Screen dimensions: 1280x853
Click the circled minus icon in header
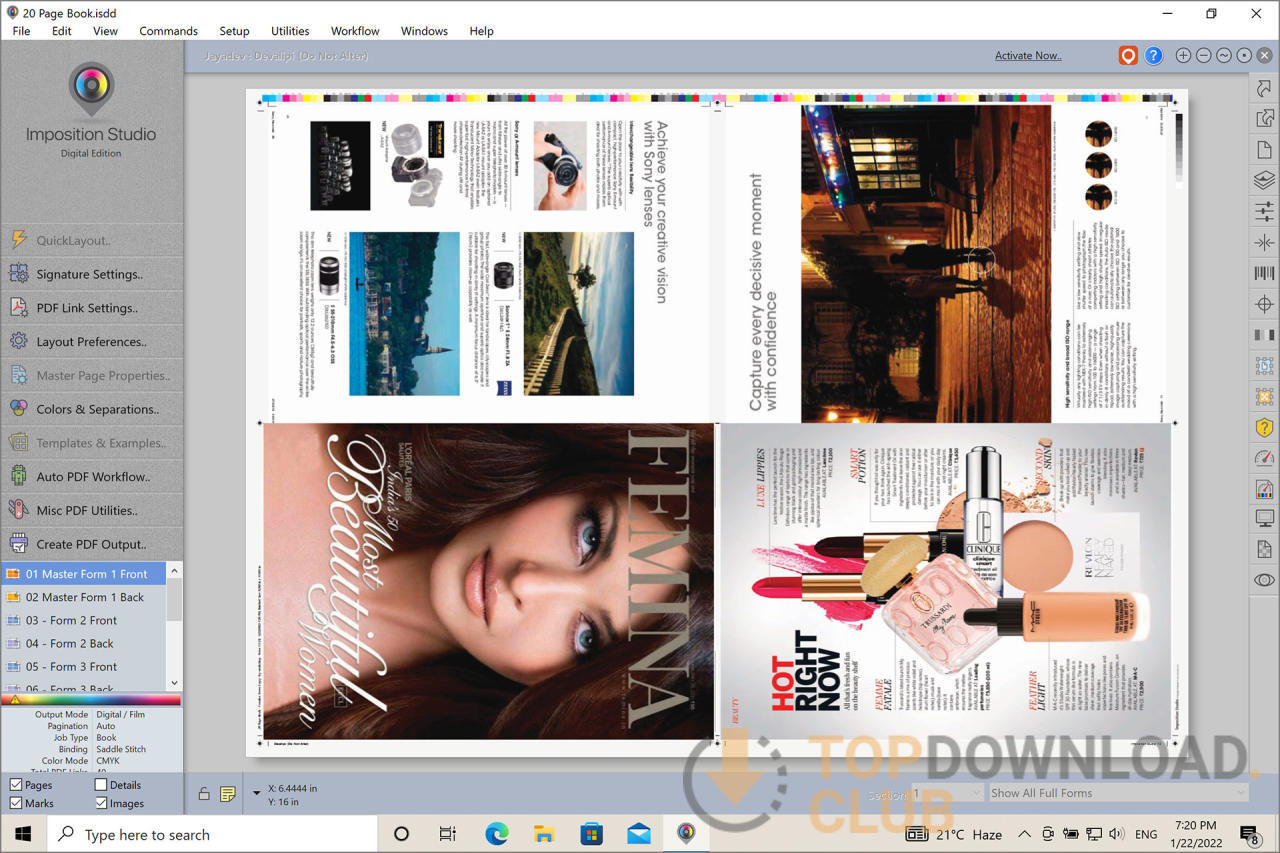coord(1203,56)
